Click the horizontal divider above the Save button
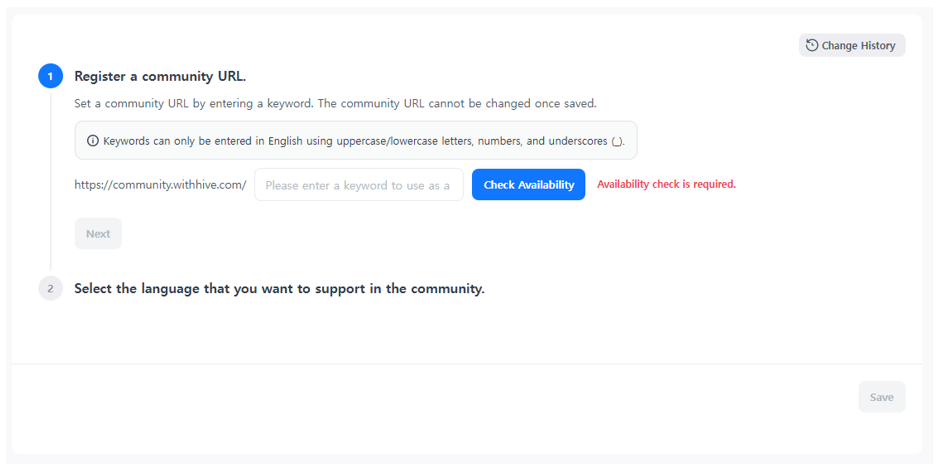The image size is (941, 474). click(467, 364)
